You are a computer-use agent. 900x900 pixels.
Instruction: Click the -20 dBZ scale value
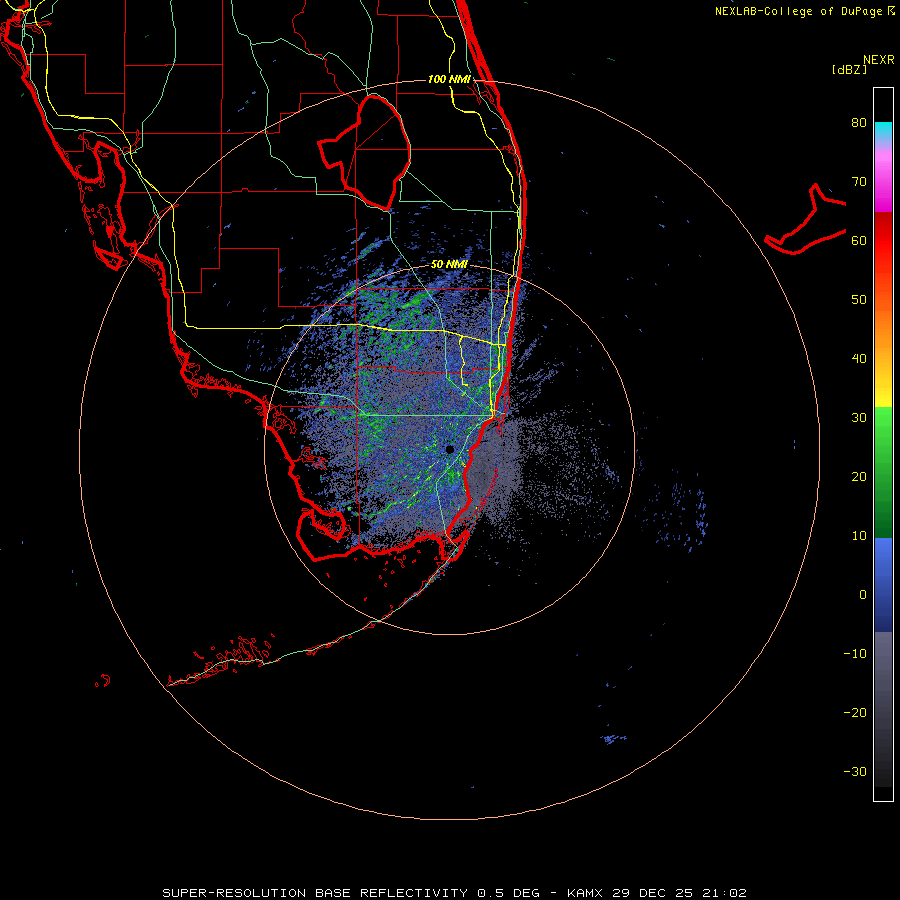(x=855, y=712)
